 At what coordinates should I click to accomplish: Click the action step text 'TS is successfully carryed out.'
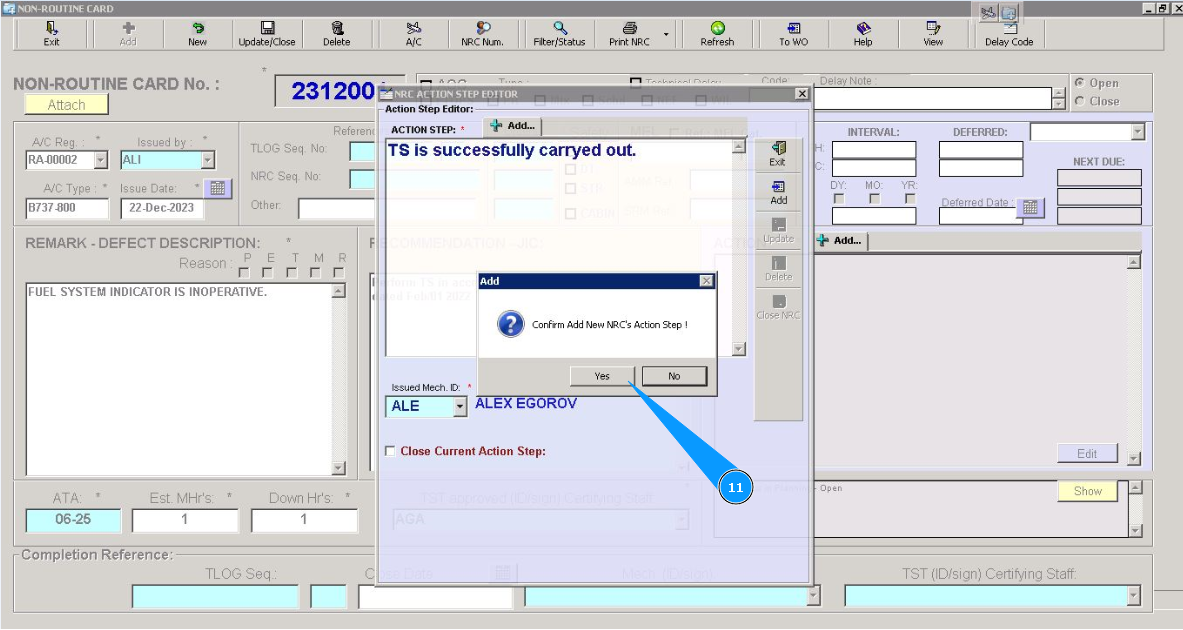pos(512,150)
